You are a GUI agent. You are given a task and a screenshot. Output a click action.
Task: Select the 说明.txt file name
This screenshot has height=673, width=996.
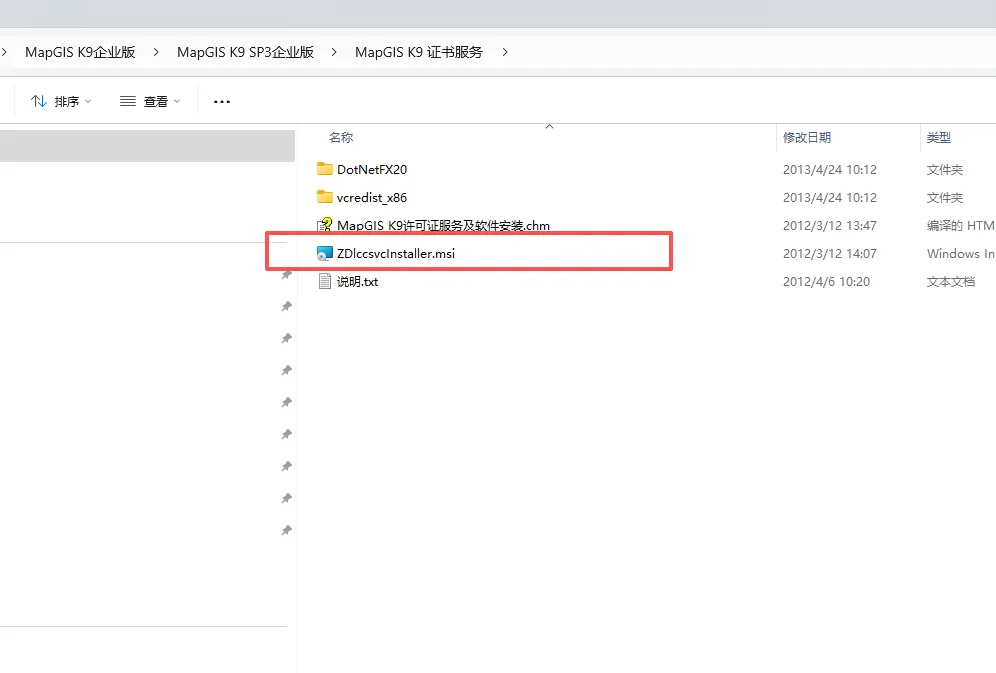coord(358,281)
